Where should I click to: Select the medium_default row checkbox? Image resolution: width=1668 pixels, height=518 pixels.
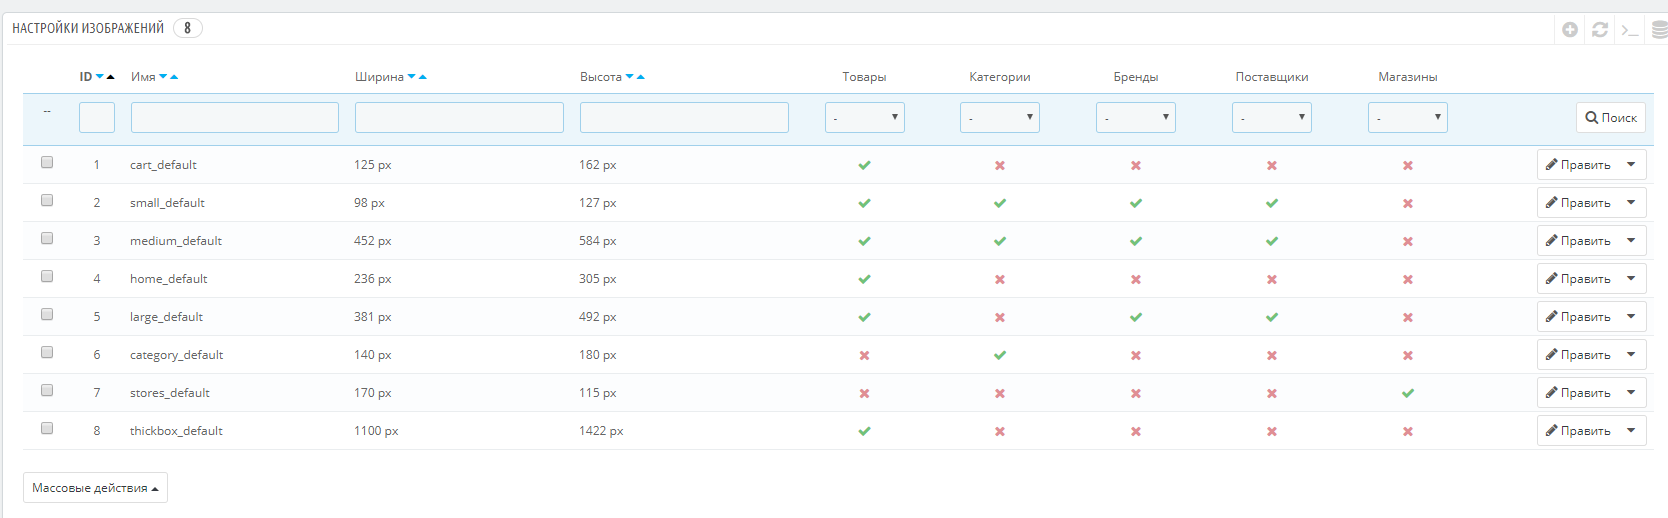click(x=47, y=238)
